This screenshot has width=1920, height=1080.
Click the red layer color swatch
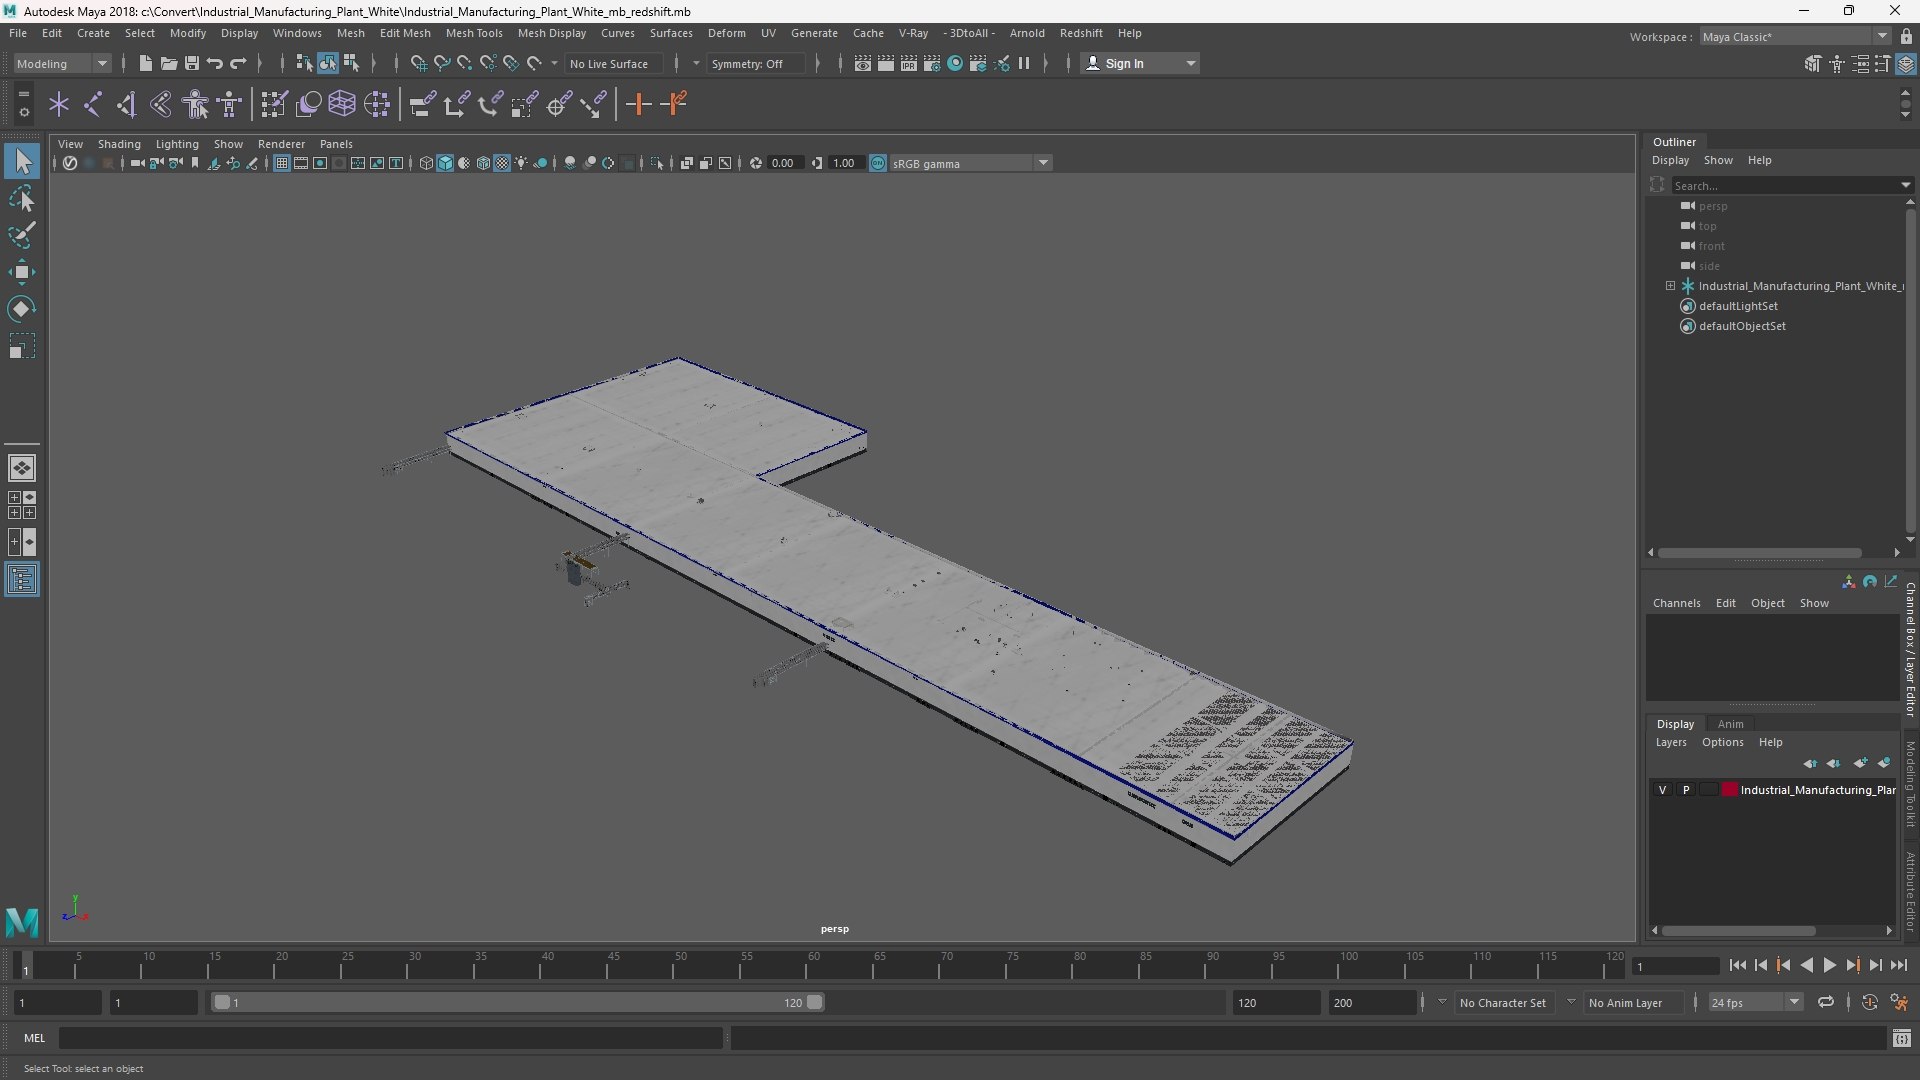point(1729,790)
